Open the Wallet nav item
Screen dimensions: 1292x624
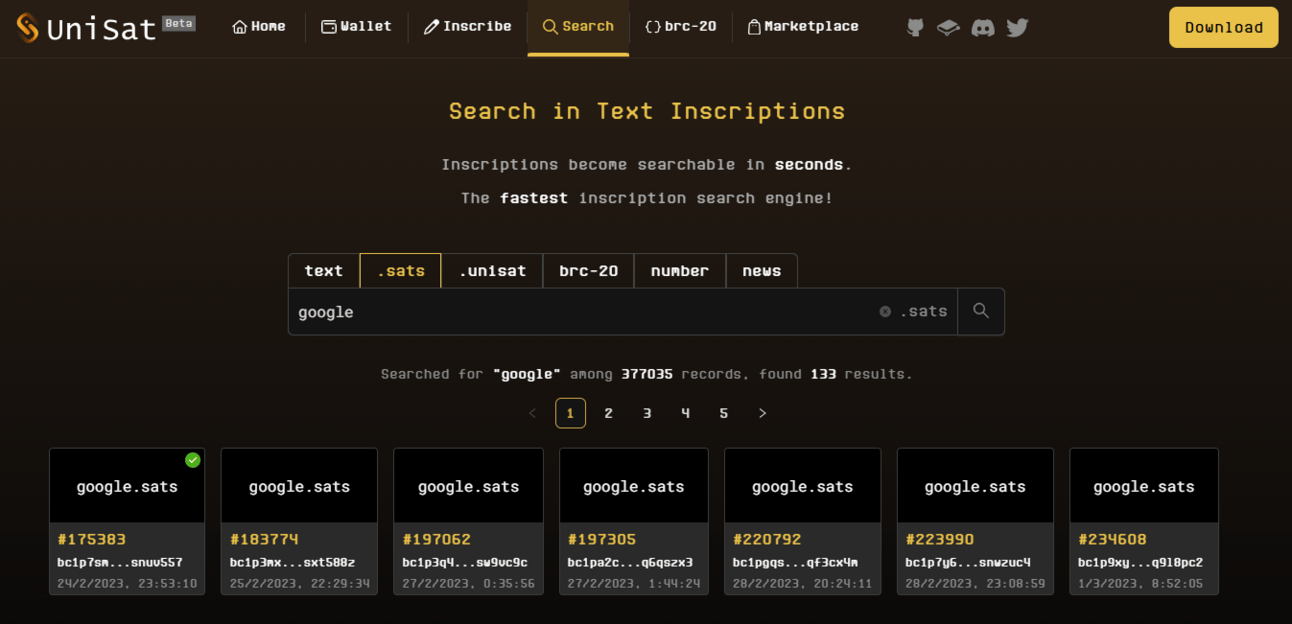point(356,27)
